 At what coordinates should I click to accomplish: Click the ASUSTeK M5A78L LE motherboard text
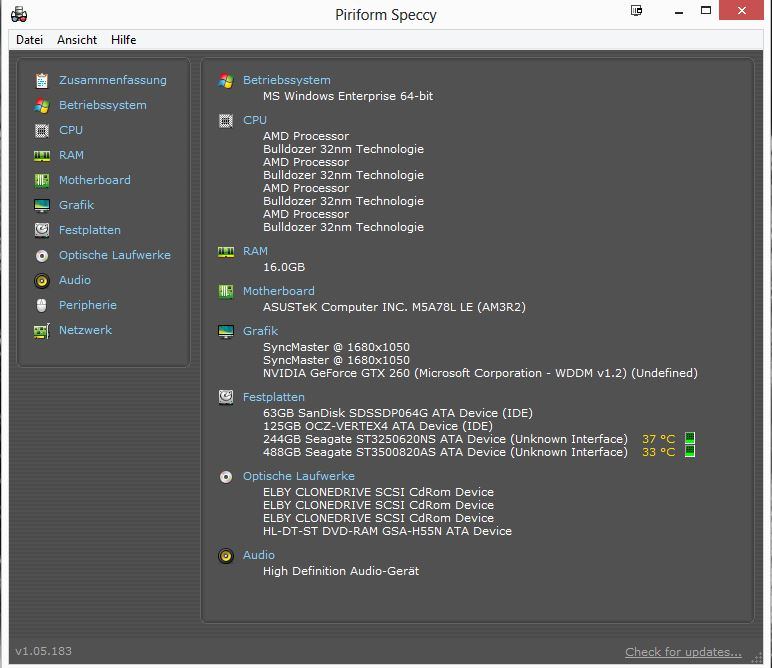point(394,307)
